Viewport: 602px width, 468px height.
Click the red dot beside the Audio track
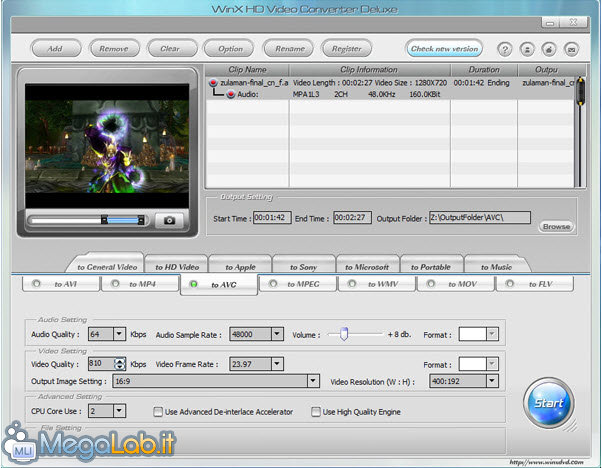pyautogui.click(x=230, y=94)
